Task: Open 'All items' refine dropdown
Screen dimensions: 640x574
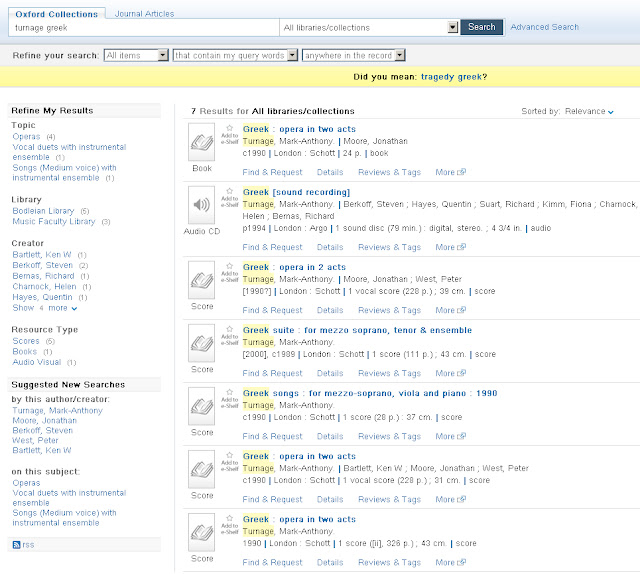Action: (x=136, y=55)
